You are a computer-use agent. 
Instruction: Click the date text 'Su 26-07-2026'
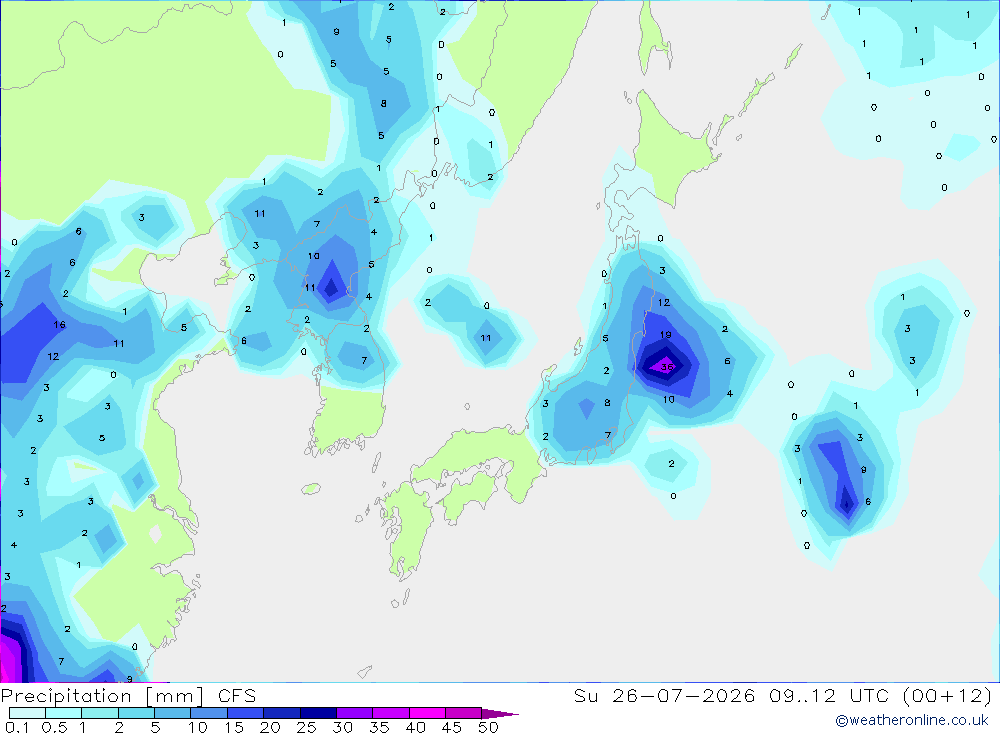(x=664, y=695)
